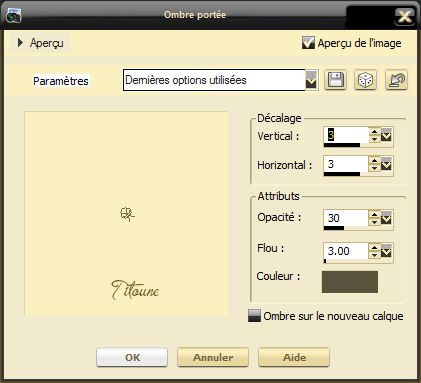Click the randomize parameters dice icon

(366, 80)
